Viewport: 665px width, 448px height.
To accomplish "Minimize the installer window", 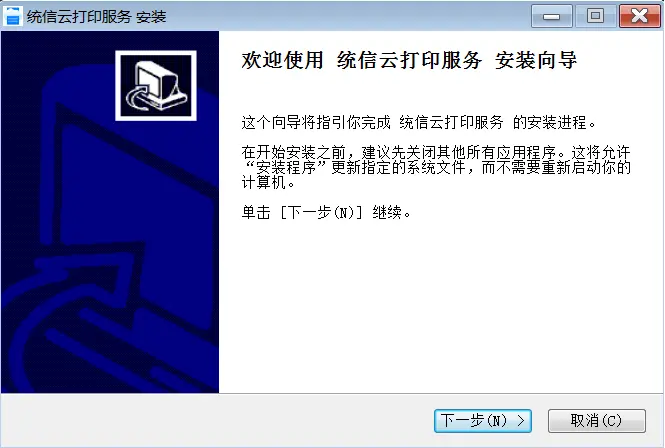I will tap(552, 16).
